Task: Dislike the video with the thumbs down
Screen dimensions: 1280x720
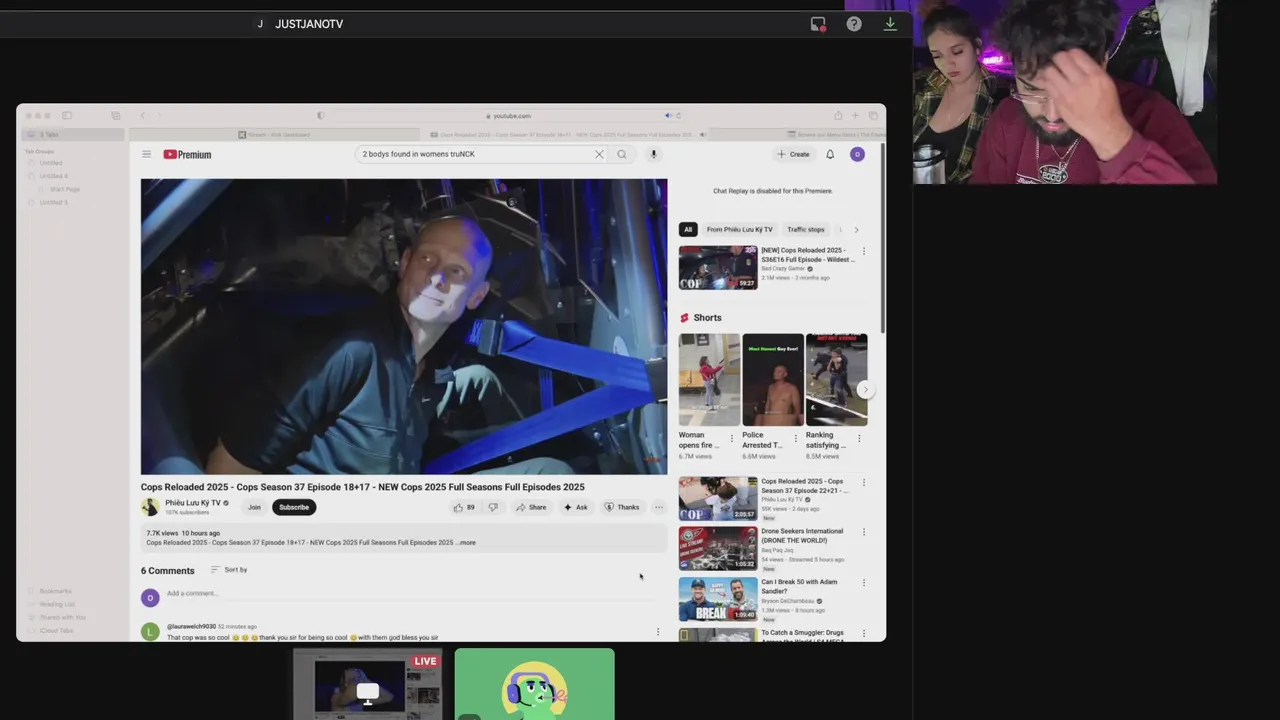Action: click(x=493, y=507)
